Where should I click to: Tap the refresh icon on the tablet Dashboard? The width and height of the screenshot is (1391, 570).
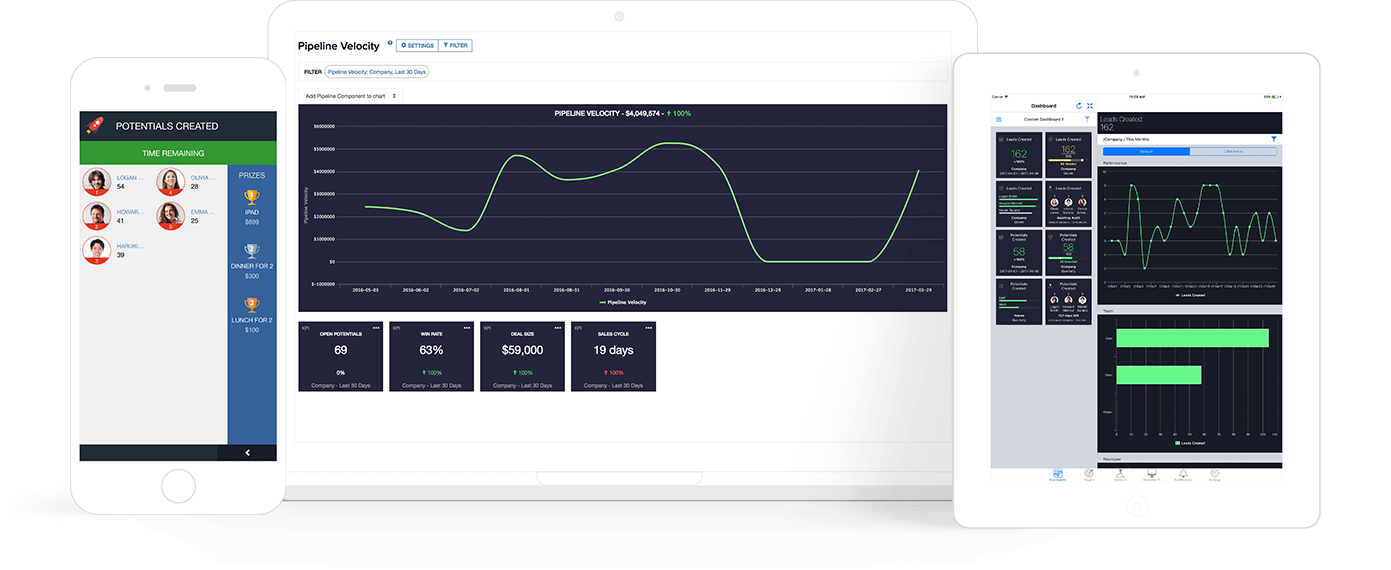click(1079, 106)
